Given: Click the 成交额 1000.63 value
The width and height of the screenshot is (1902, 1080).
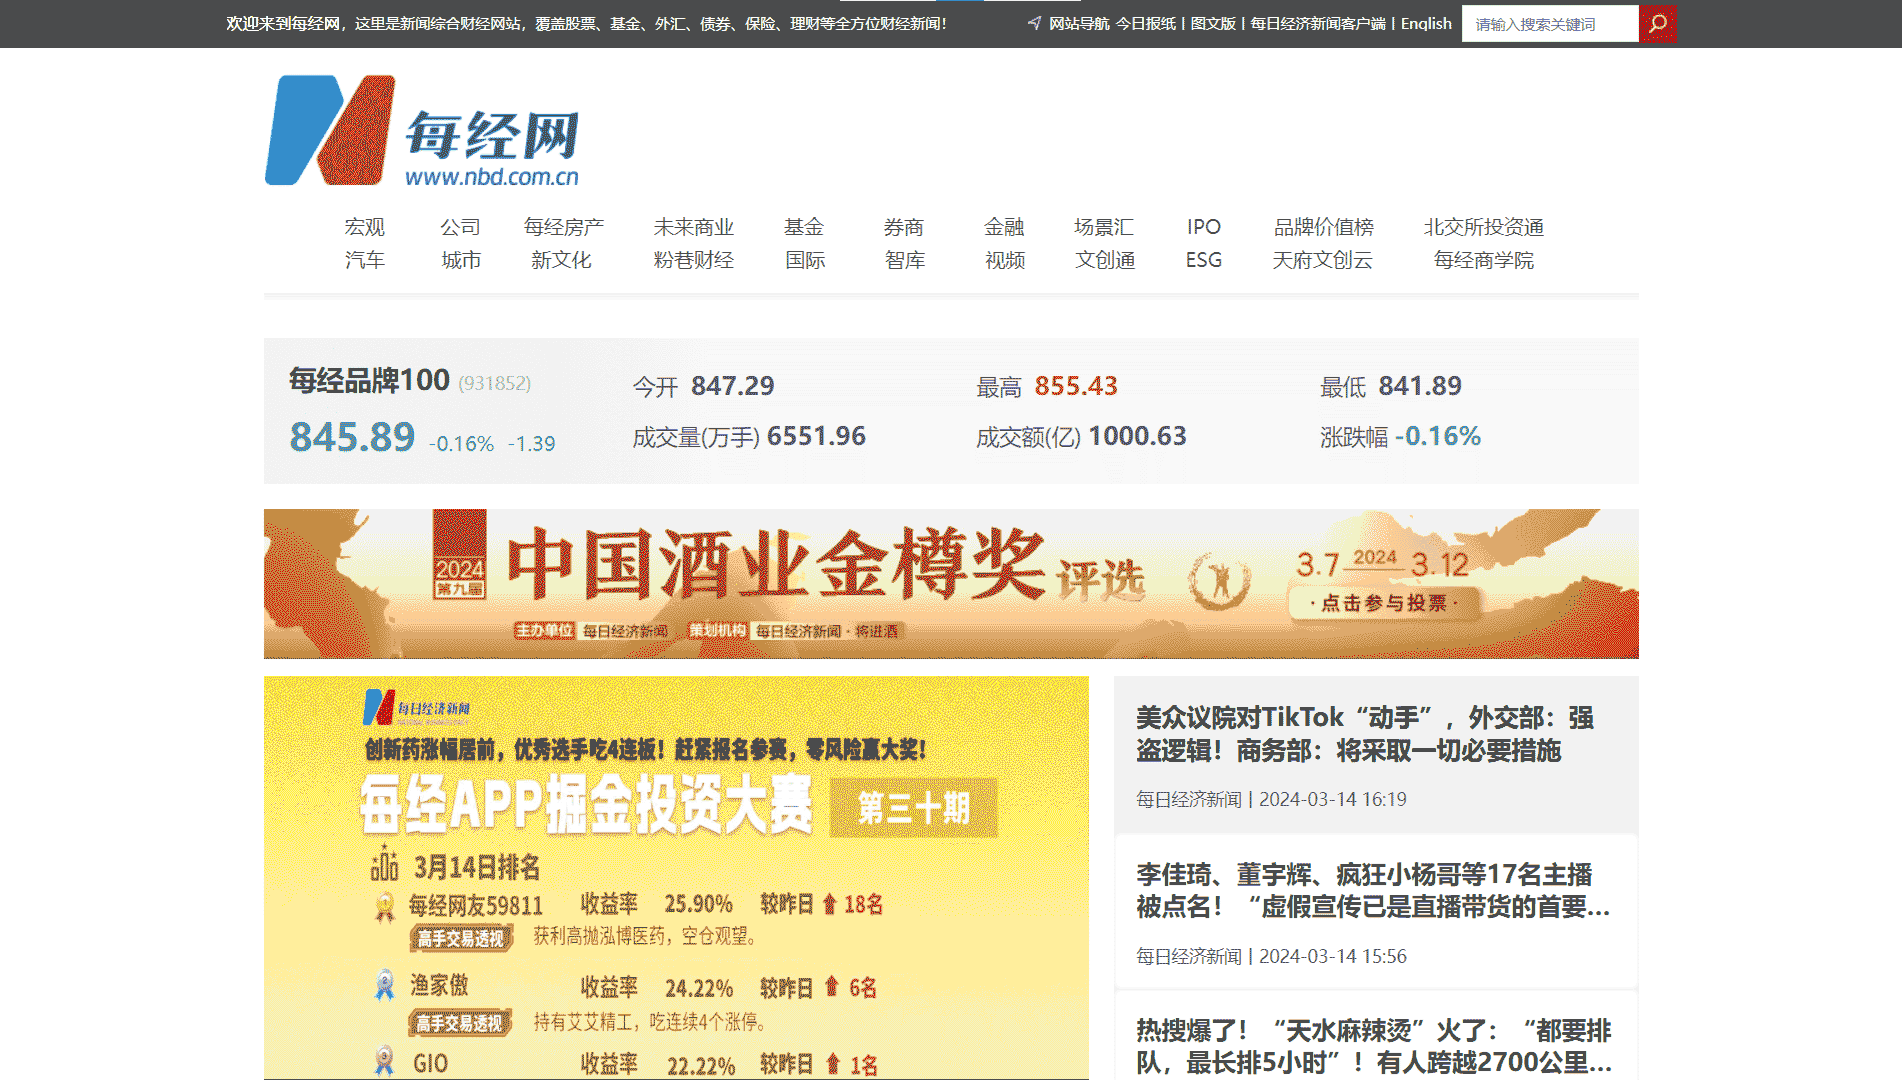Looking at the screenshot, I should (x=1137, y=436).
